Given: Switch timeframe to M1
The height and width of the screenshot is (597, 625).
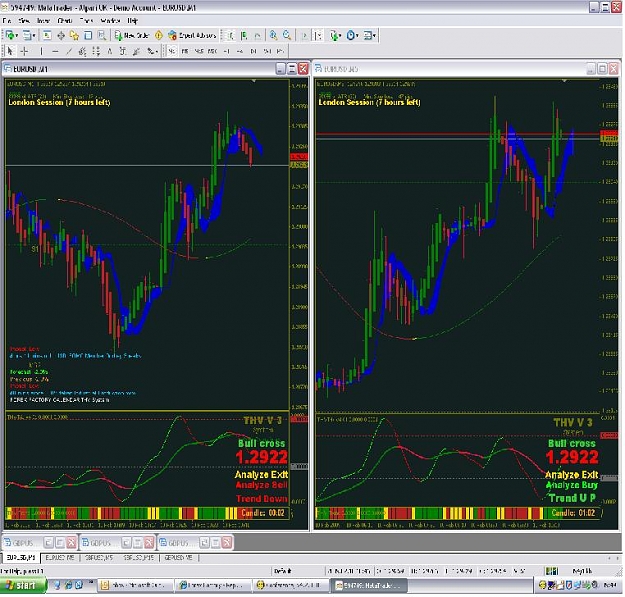Looking at the screenshot, I should [x=172, y=51].
